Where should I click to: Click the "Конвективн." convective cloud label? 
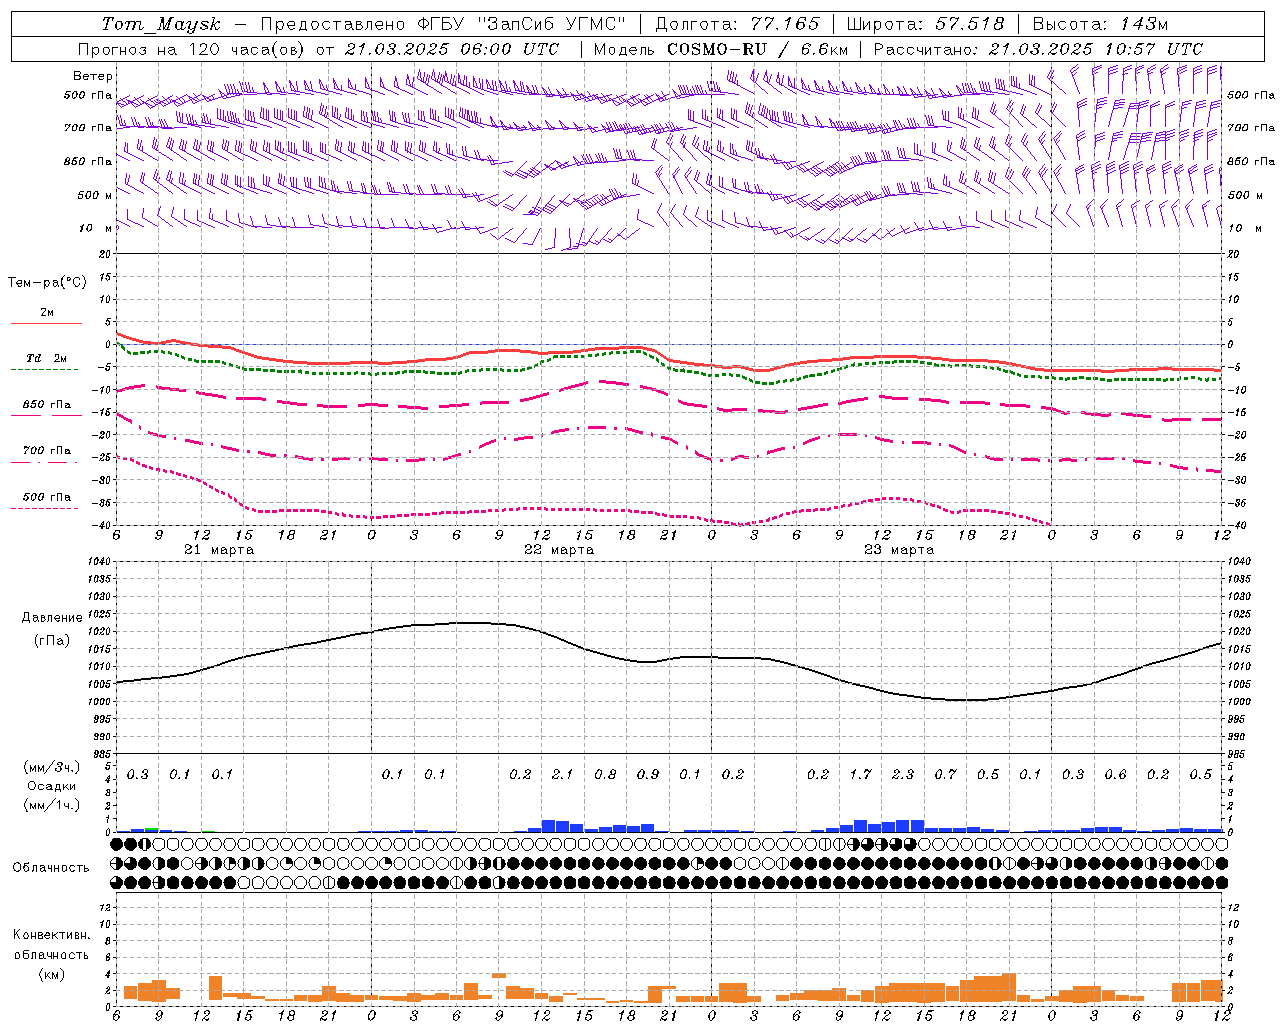click(51, 935)
